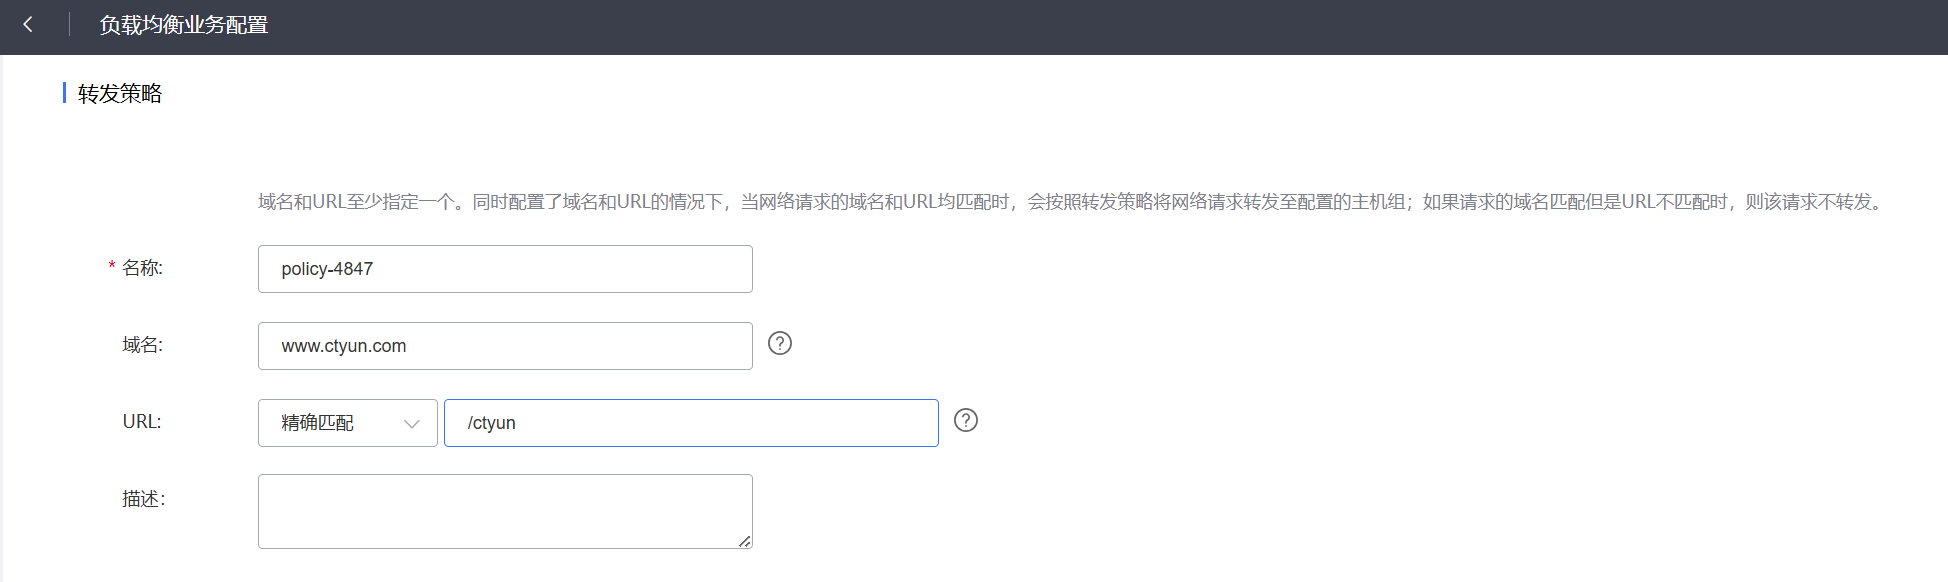Focus the 名称 field containing policy-4847
Screen dimensions: 1948x582
505,269
